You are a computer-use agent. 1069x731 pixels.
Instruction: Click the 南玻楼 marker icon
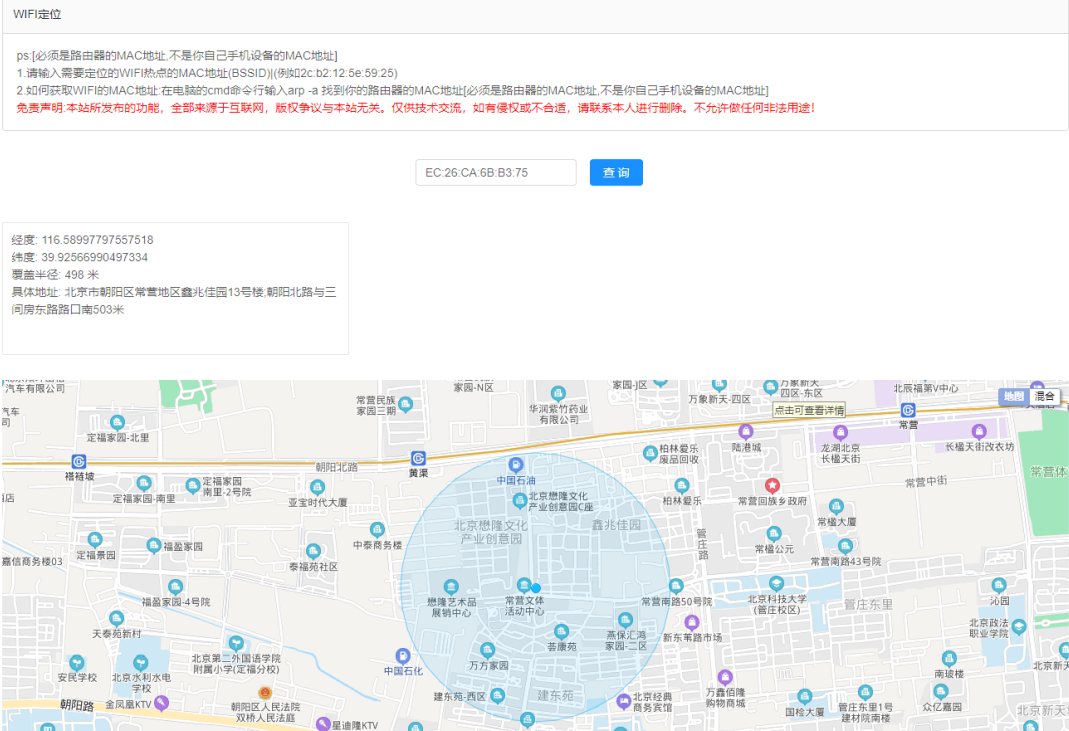coord(949,658)
